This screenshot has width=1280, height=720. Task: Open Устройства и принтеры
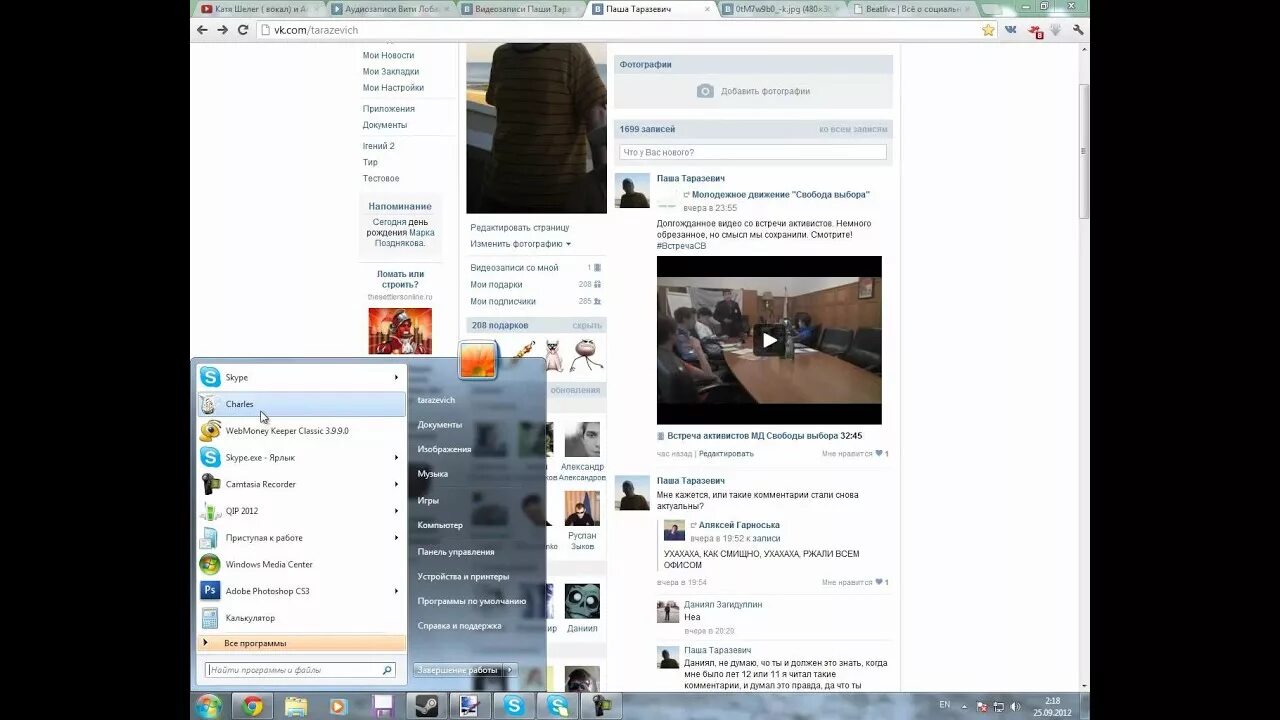(463, 576)
